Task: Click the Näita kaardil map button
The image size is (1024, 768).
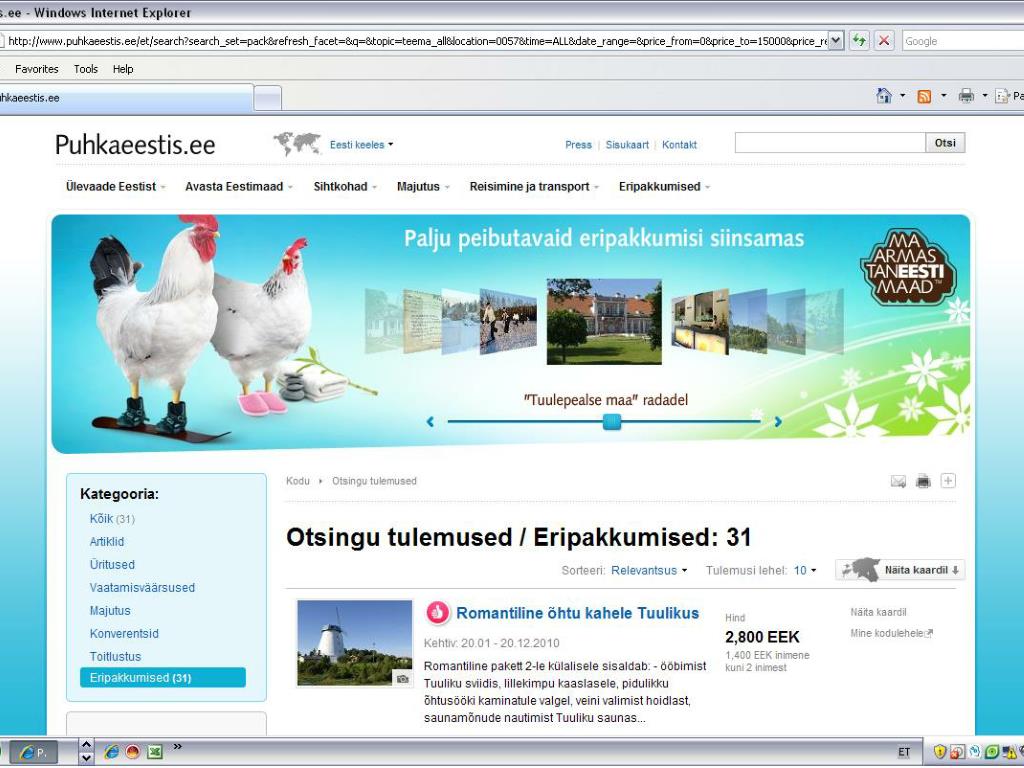Action: click(900, 569)
